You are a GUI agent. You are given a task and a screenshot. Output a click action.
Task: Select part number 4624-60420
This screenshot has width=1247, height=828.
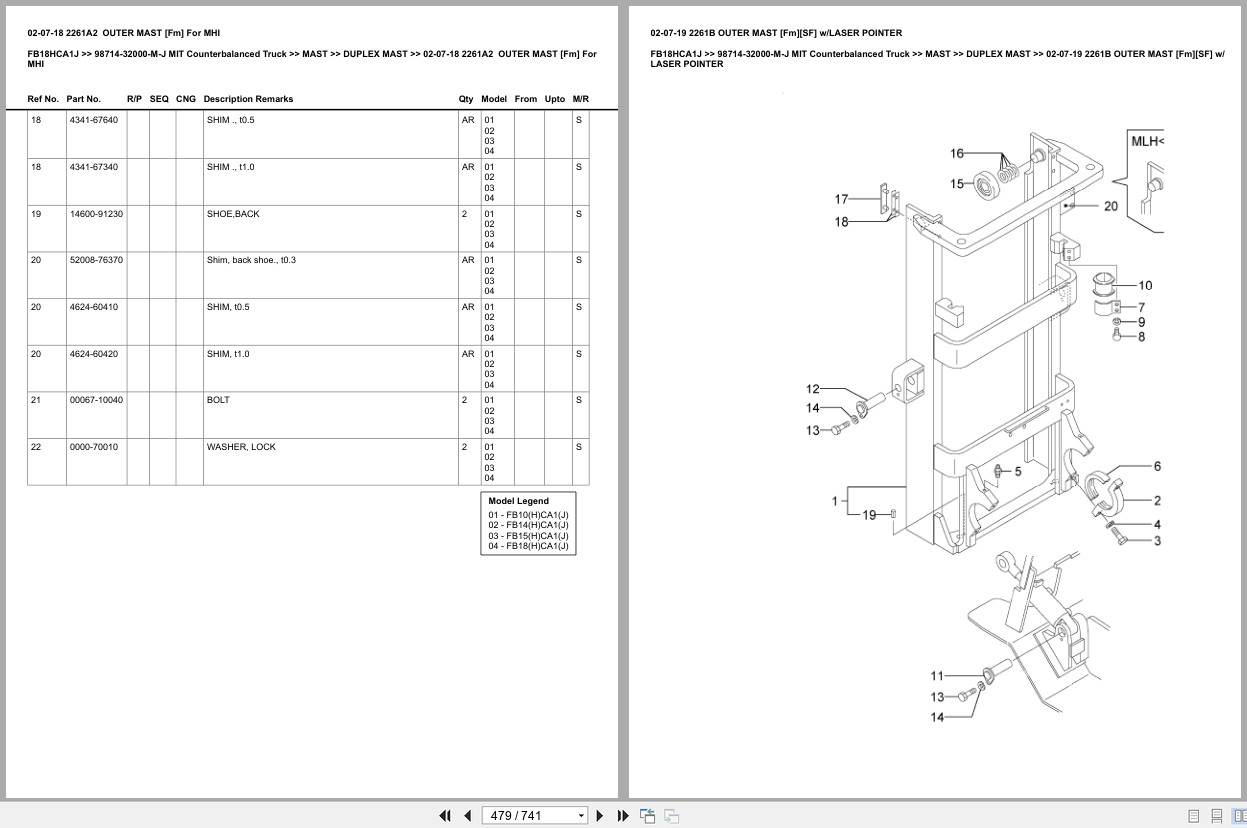click(x=93, y=354)
